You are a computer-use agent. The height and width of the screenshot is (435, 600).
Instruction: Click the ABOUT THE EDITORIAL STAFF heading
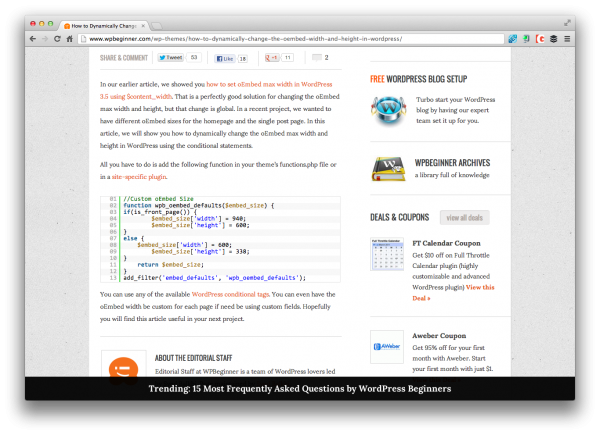(x=193, y=358)
